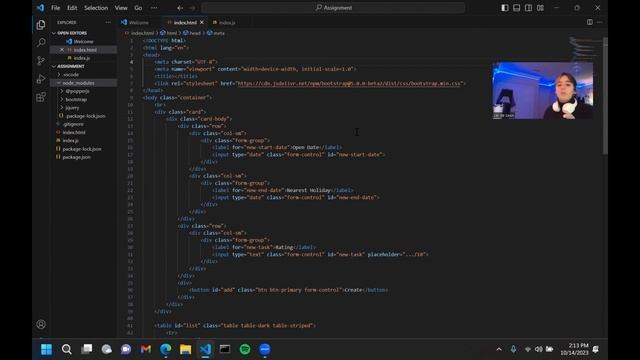Screen dimensions: 640x360
Task: Open the terminal app from taskbar
Action: coord(225,349)
